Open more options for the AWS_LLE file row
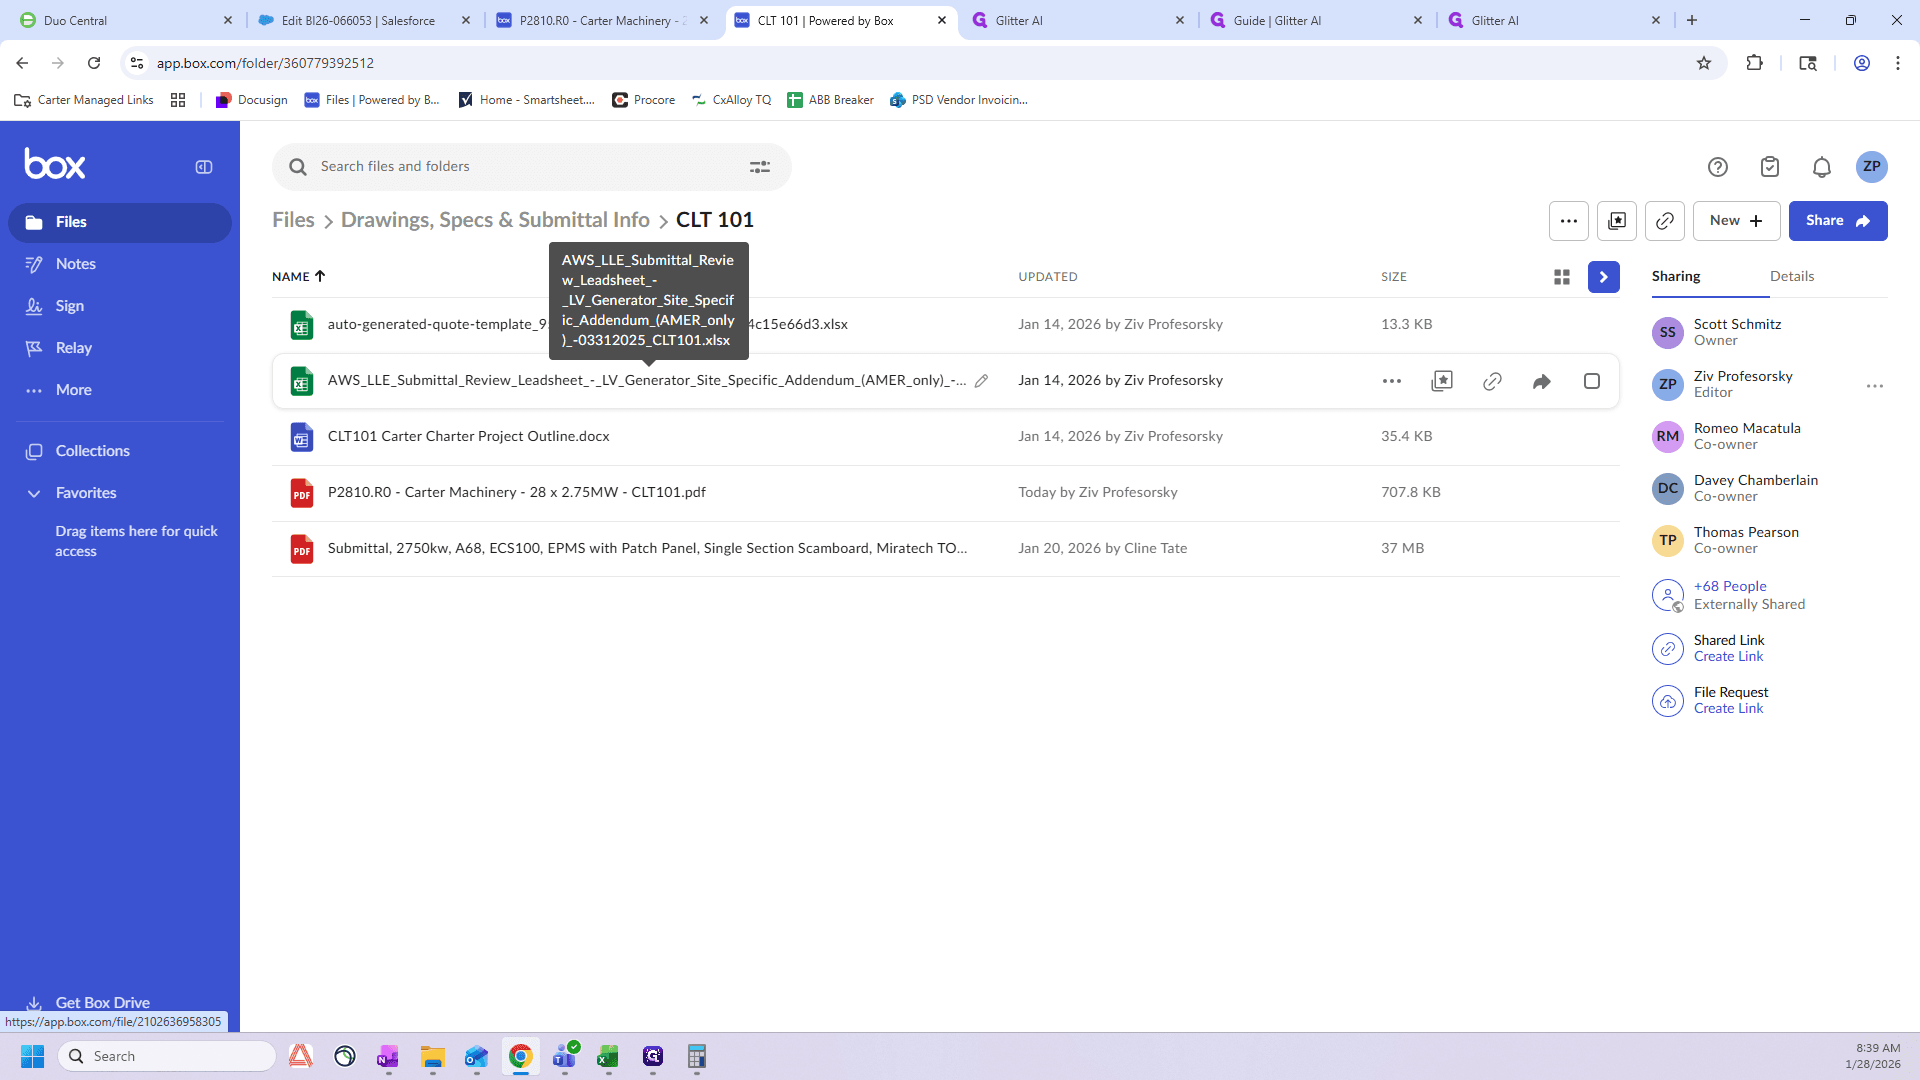Viewport: 1920px width, 1080px height. tap(1392, 381)
